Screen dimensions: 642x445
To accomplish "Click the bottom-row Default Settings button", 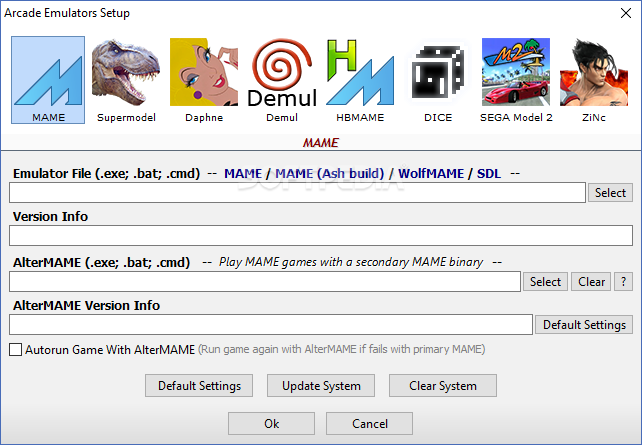I will point(199,386).
